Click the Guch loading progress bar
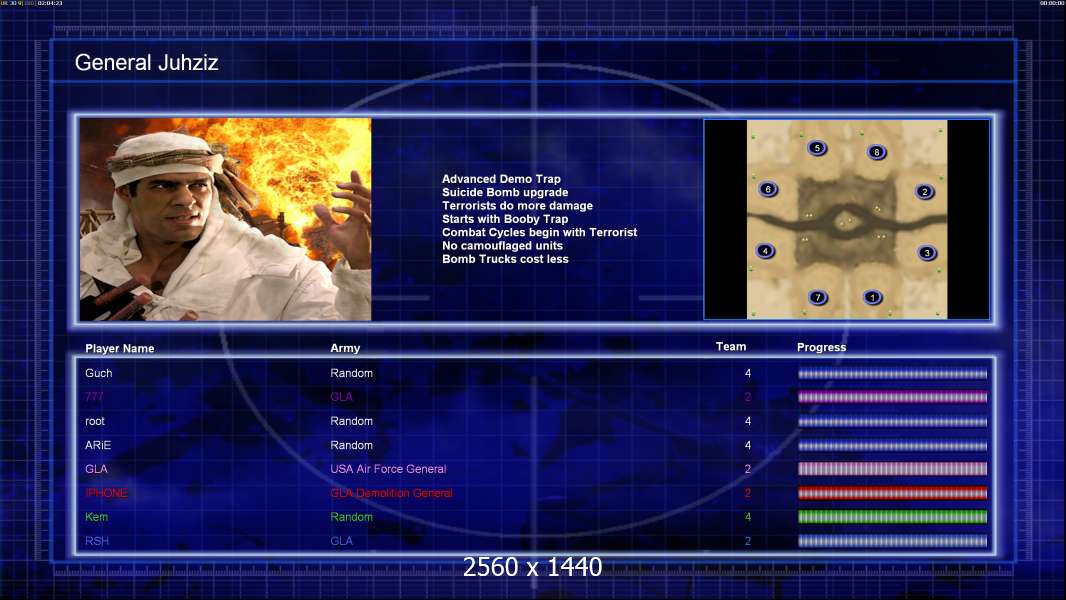Image resolution: width=1066 pixels, height=600 pixels. [892, 373]
